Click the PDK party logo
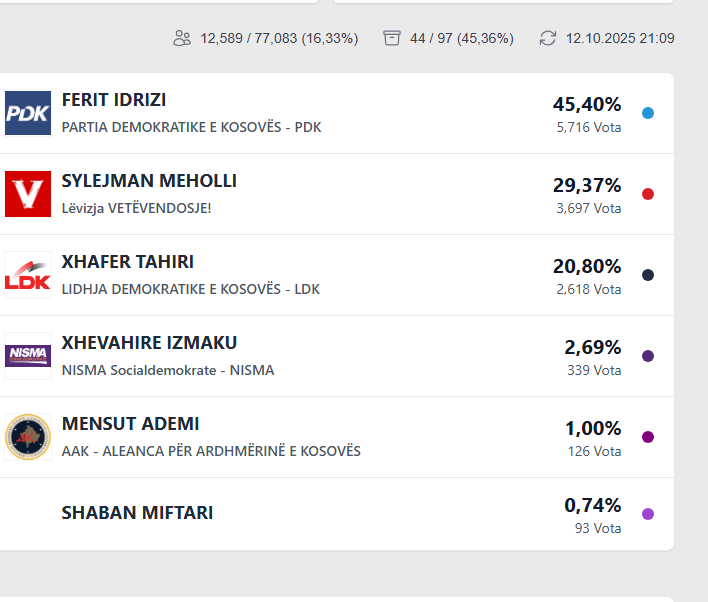Image resolution: width=708 pixels, height=602 pixels. [28, 113]
